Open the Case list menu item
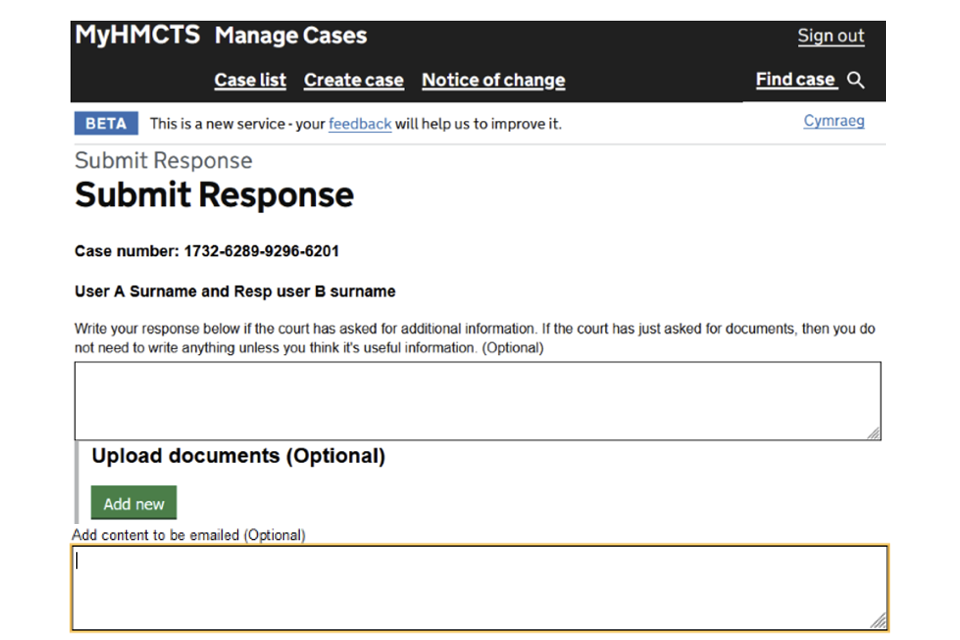Viewport: 960px width, 640px height. tap(250, 80)
